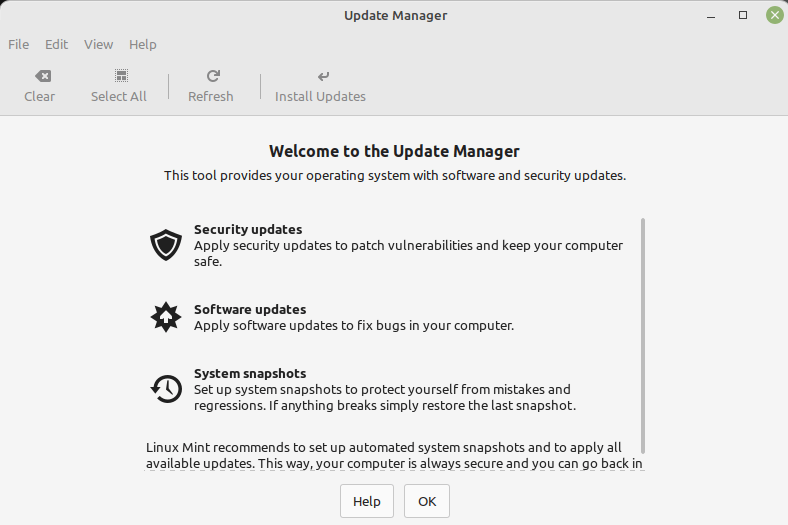The width and height of the screenshot is (788, 525).
Task: Open the Help menu in menu bar
Action: pos(143,44)
